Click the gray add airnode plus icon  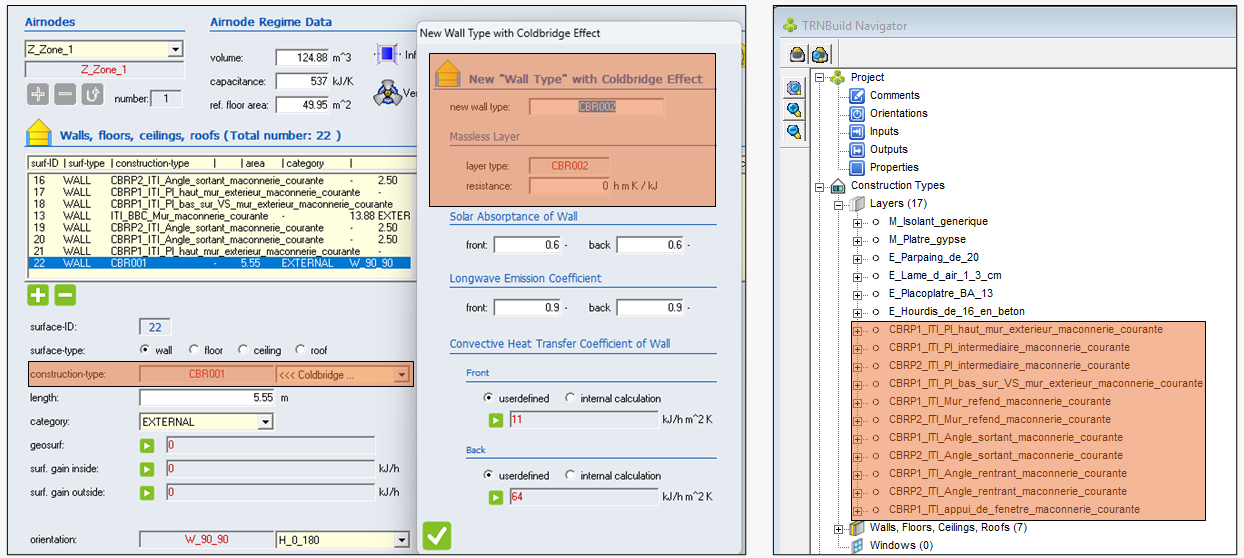click(38, 95)
